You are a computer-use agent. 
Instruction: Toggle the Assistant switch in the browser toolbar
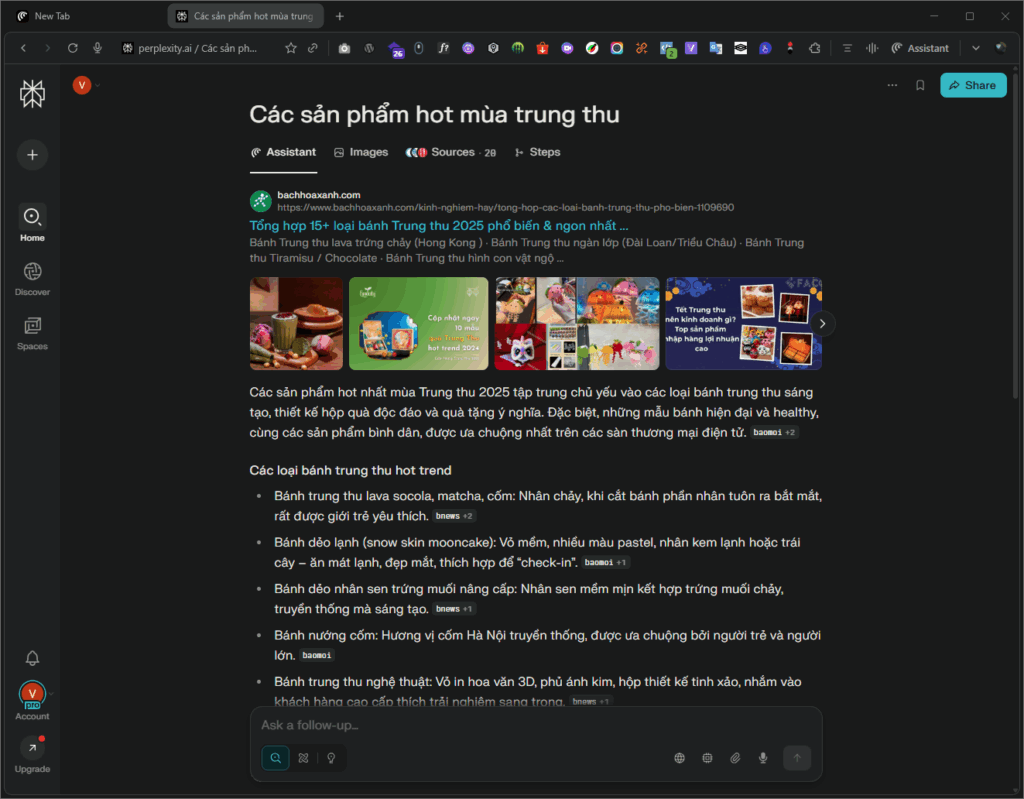920,47
